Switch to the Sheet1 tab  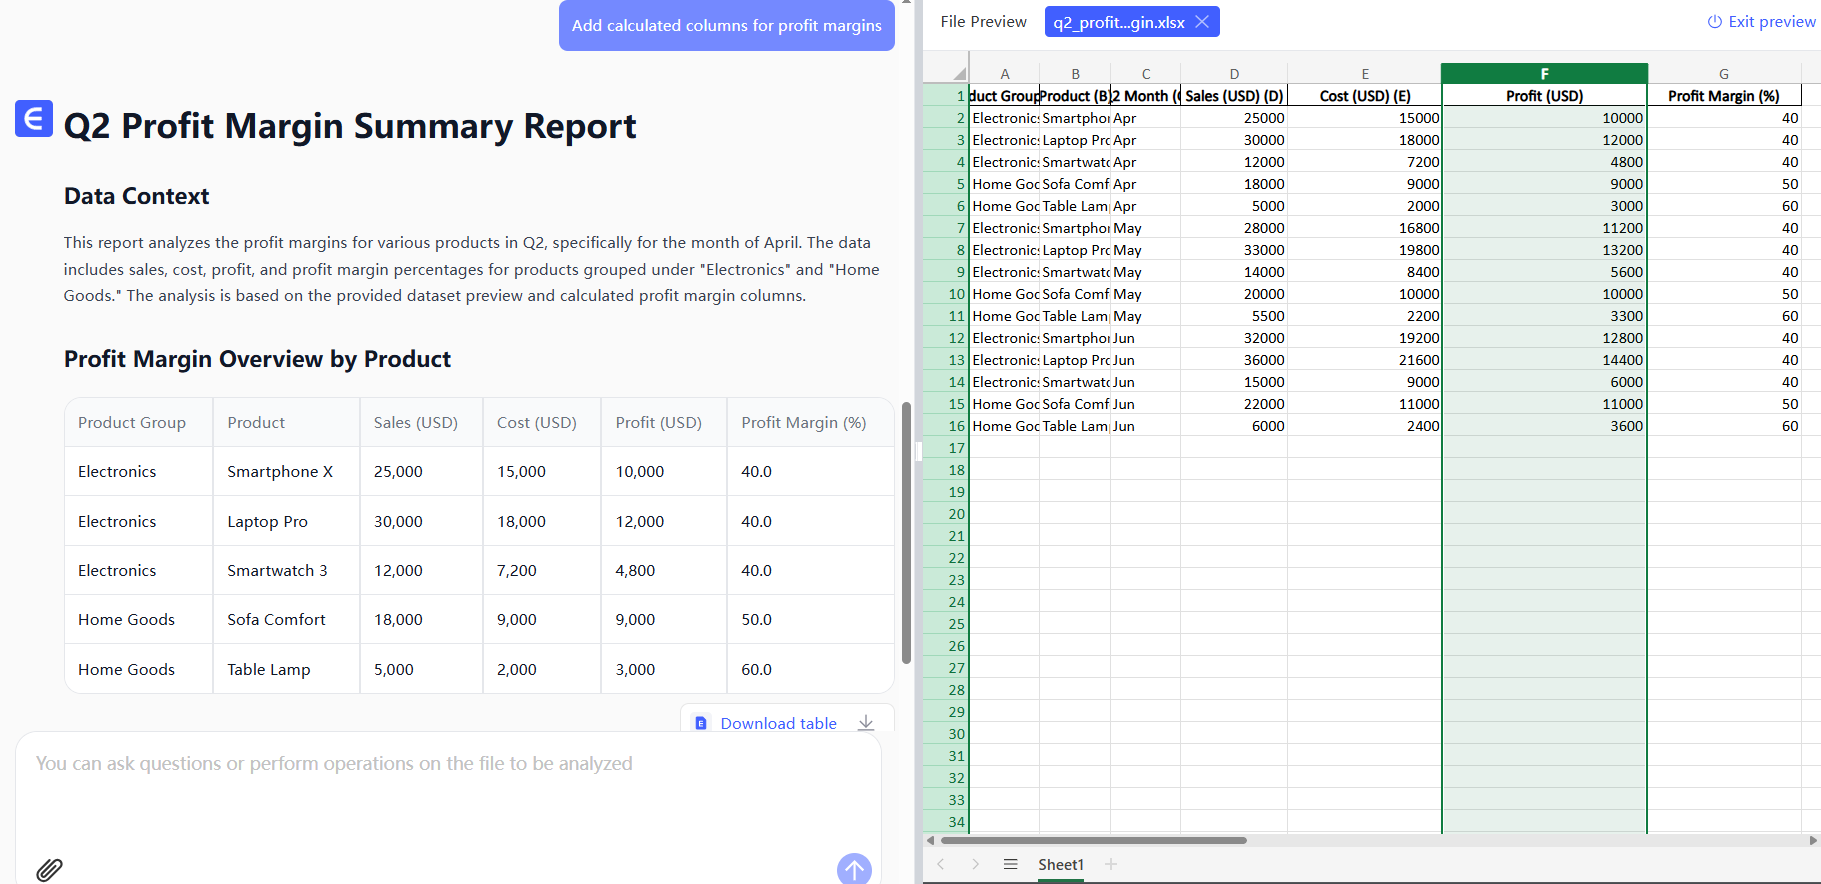1060,864
